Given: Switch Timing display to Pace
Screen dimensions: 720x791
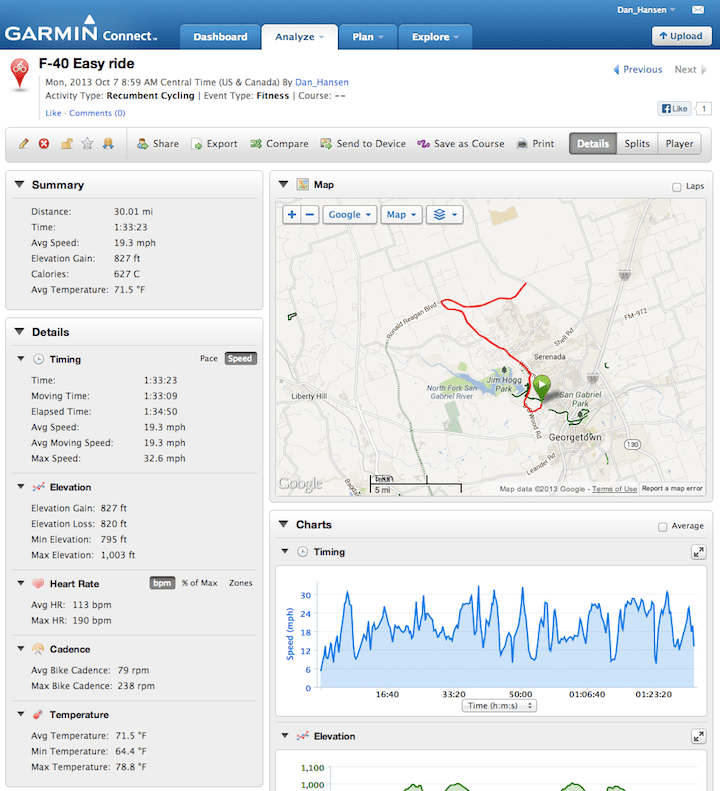Looking at the screenshot, I should 209,359.
